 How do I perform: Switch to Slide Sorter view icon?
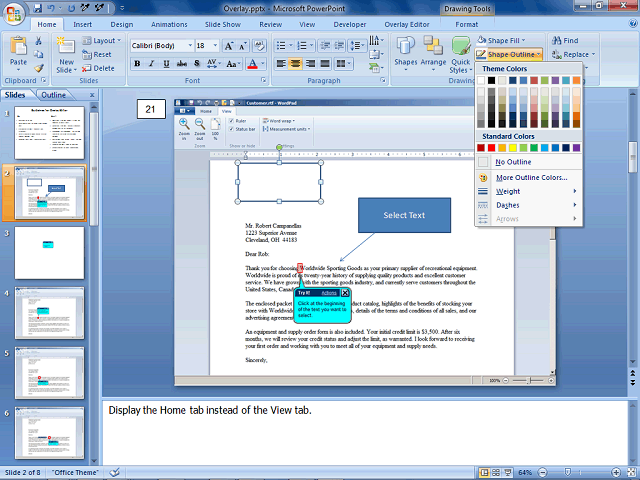point(496,473)
